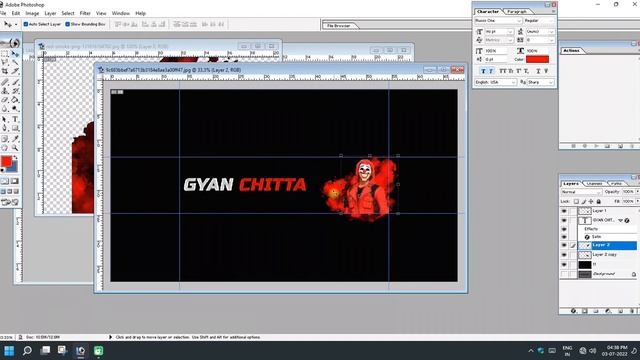
Task: Select the Clone Stamp tool
Action: click(x=5, y=91)
